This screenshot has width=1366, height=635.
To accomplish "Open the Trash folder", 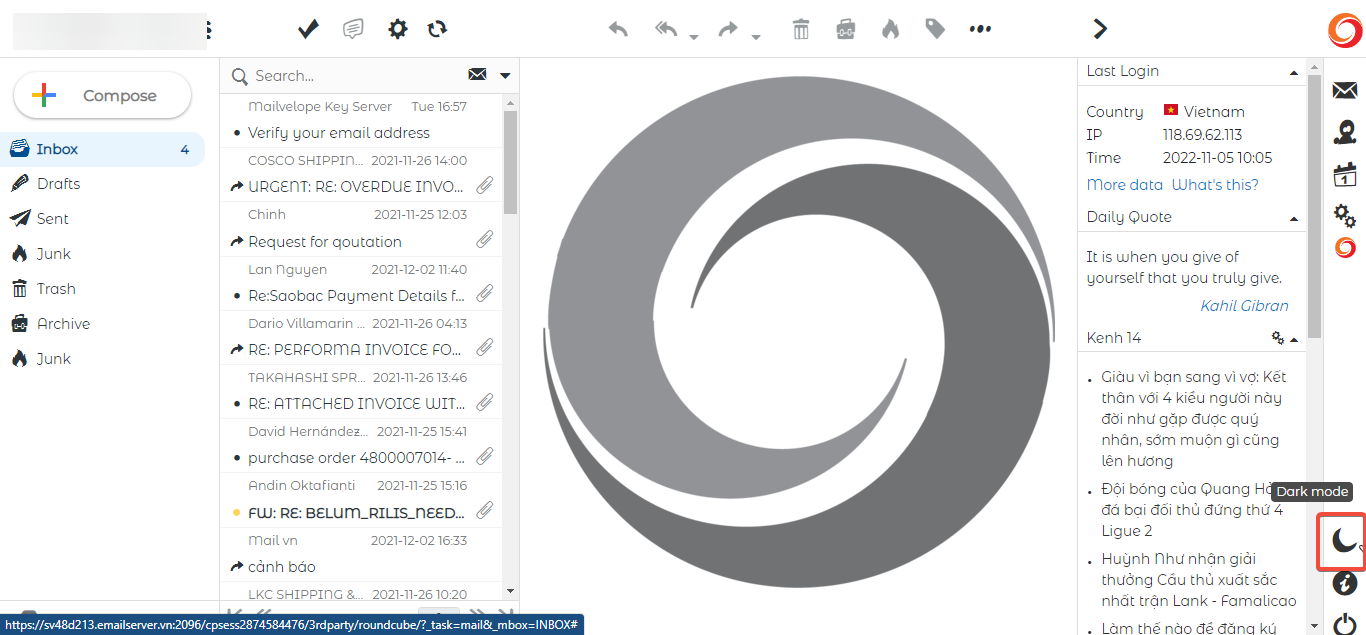I will pyautogui.click(x=102, y=289).
